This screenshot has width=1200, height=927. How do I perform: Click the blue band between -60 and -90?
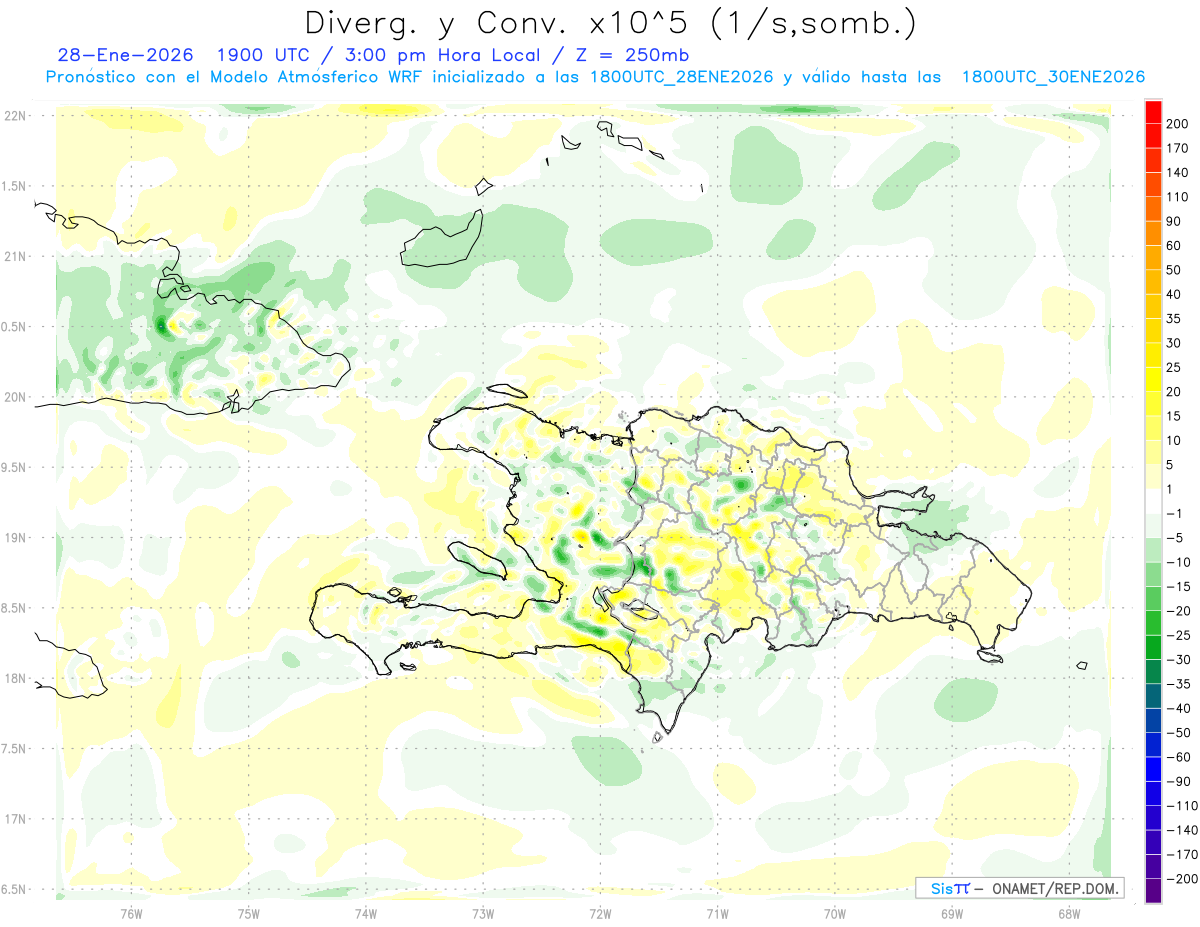click(1153, 768)
